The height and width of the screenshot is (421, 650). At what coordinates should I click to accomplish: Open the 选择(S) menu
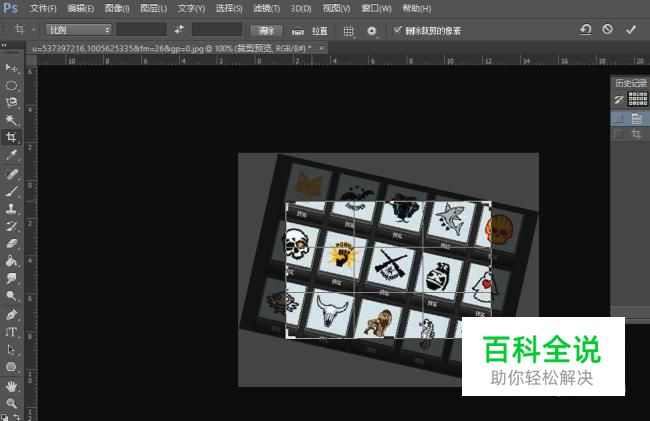(229, 9)
